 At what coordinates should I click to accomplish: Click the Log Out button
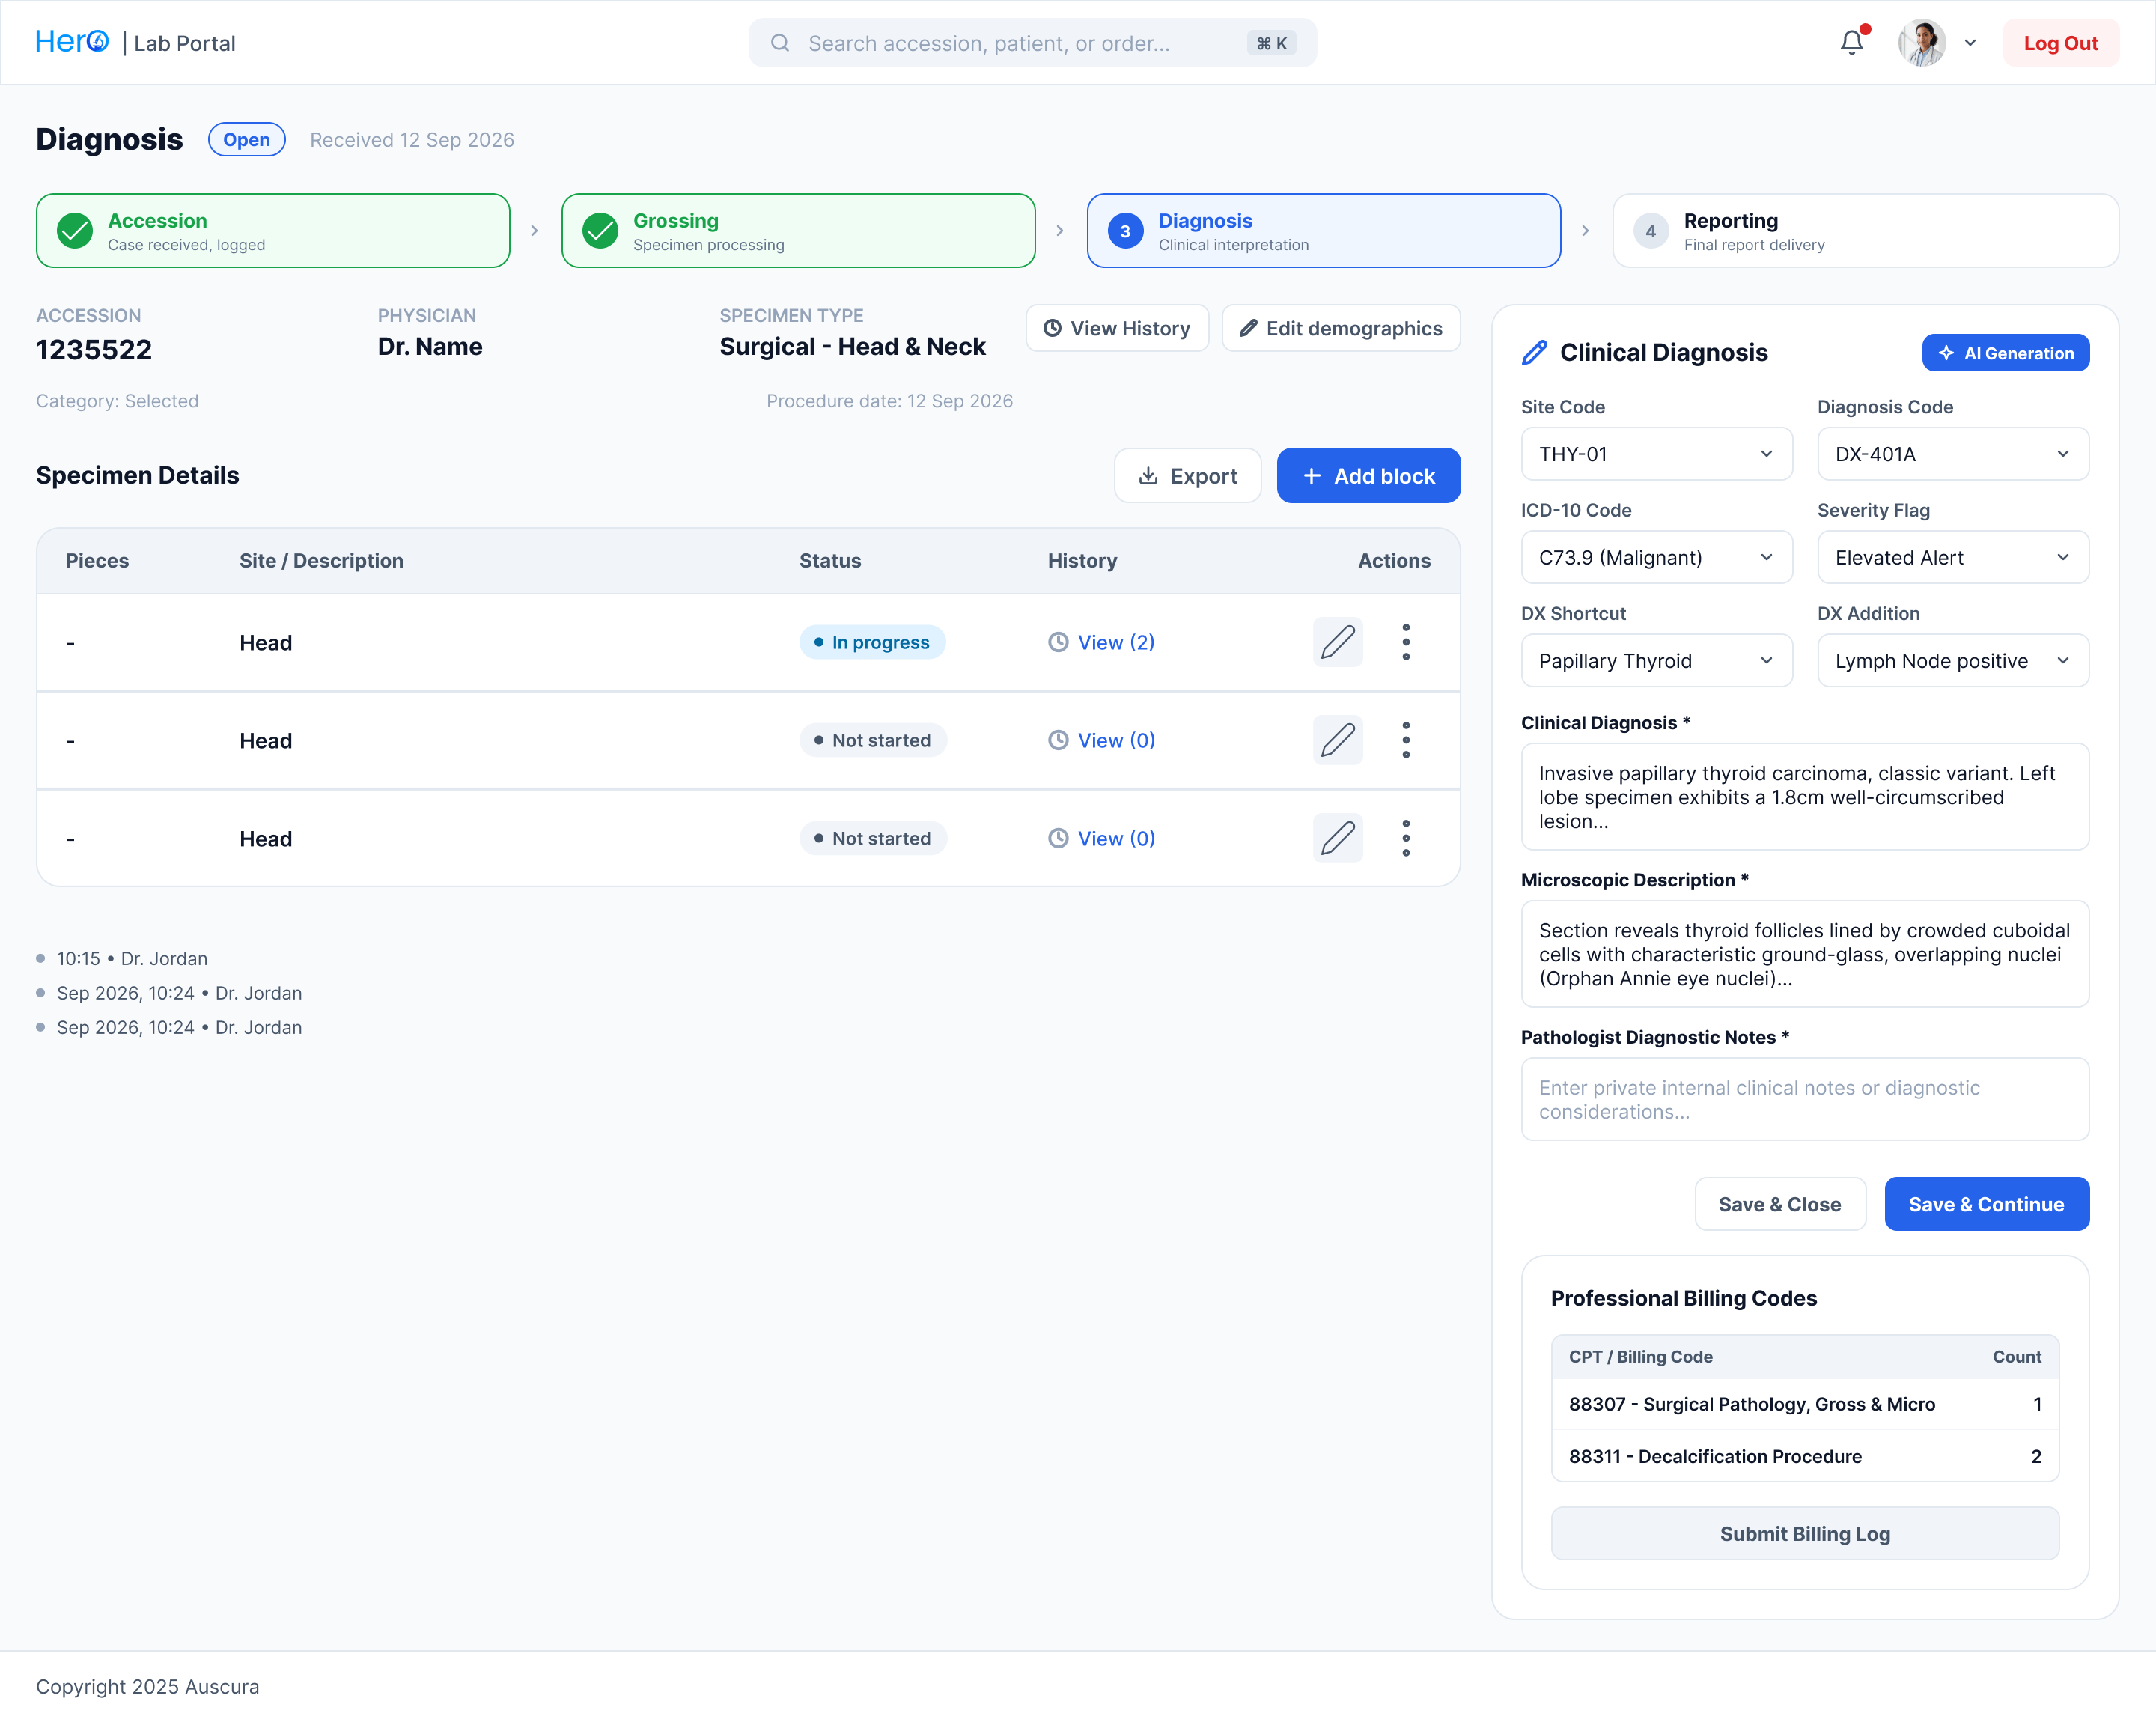[x=2060, y=43]
